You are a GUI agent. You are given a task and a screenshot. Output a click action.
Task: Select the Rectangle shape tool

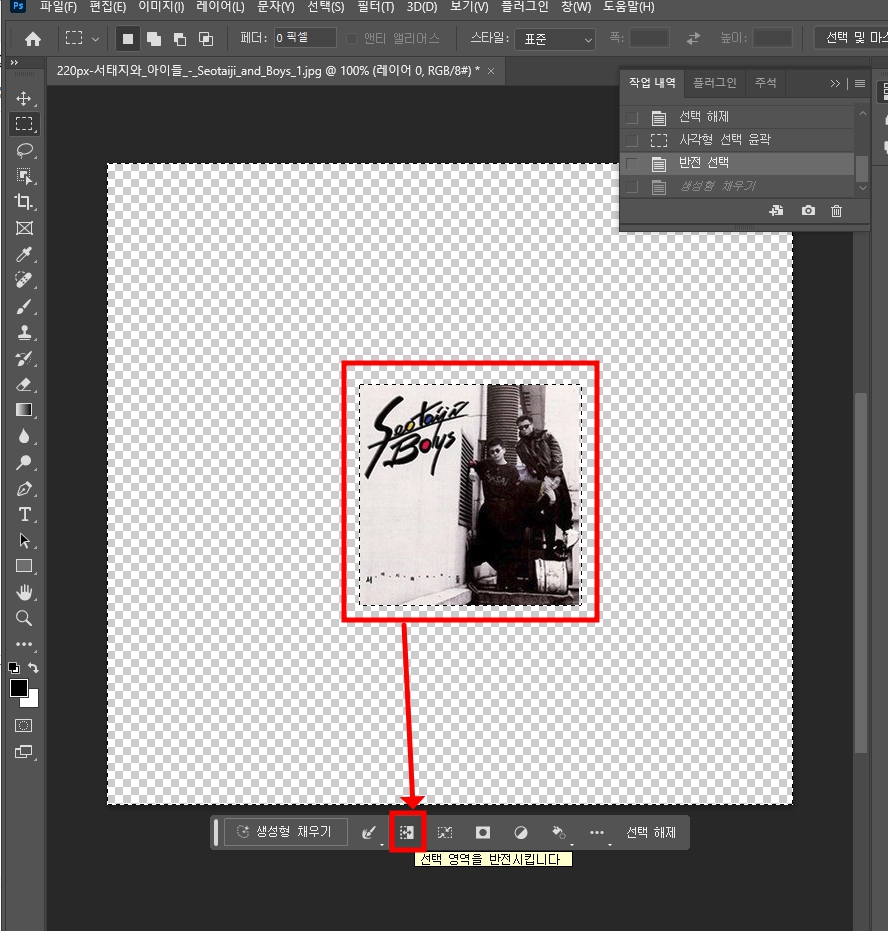pyautogui.click(x=24, y=566)
